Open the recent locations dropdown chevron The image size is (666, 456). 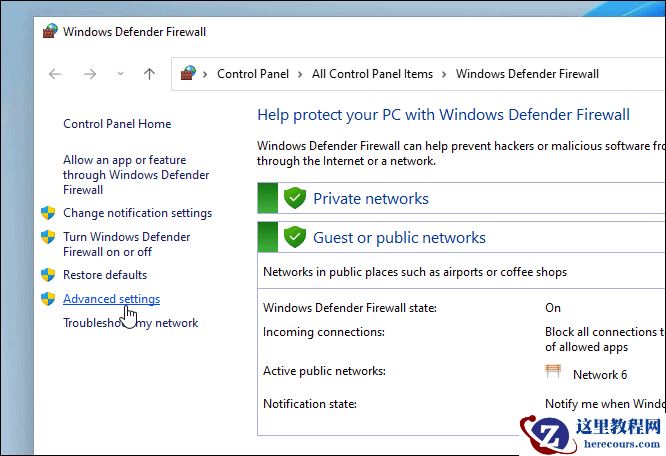[121, 74]
